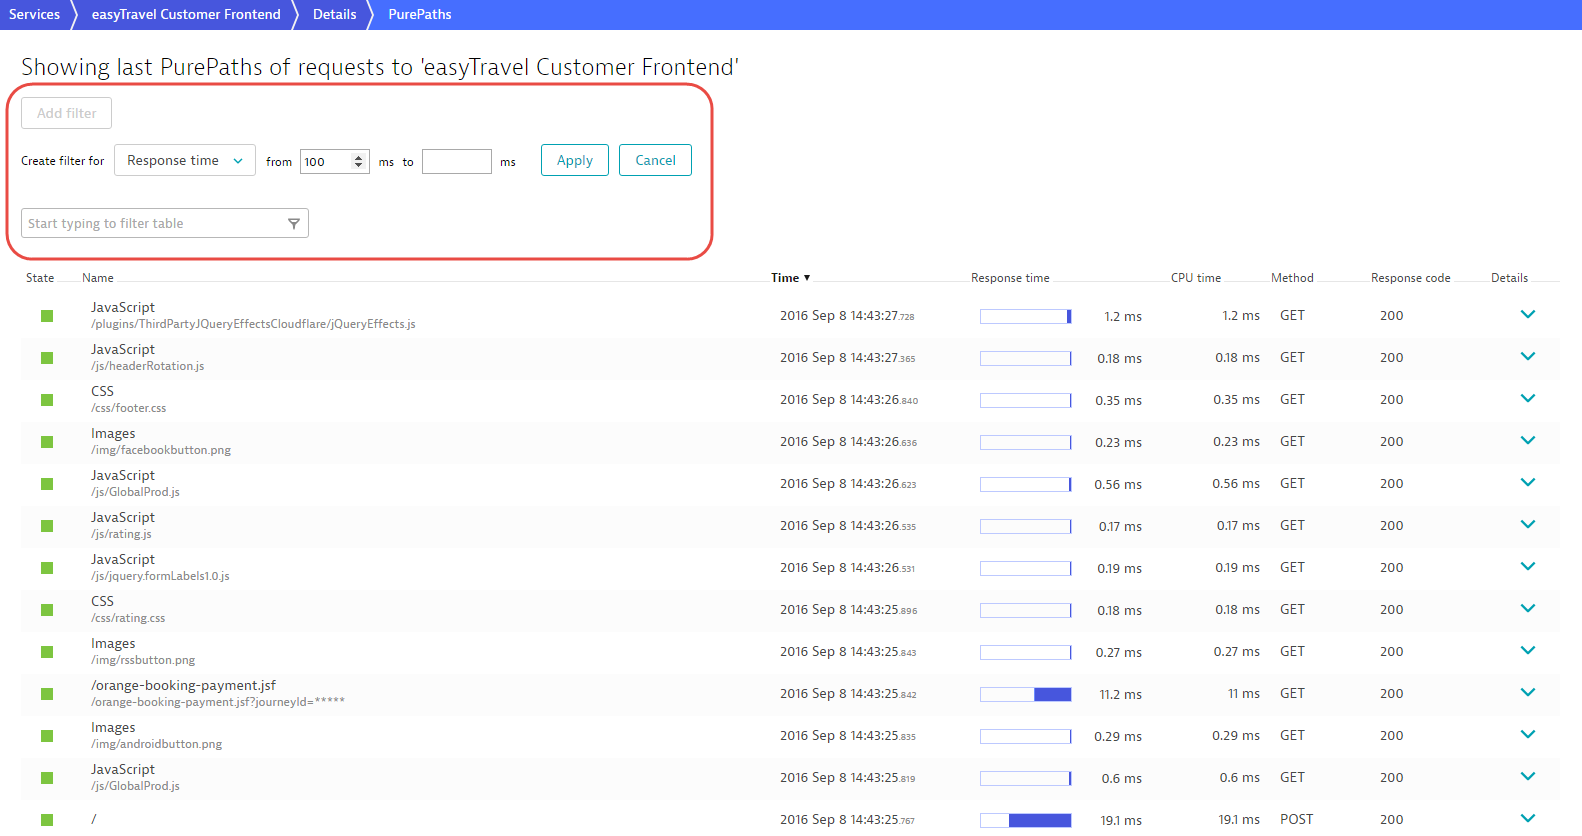Expand details for orange-booking-payment.jsf row
1582x836 pixels.
1528,692
